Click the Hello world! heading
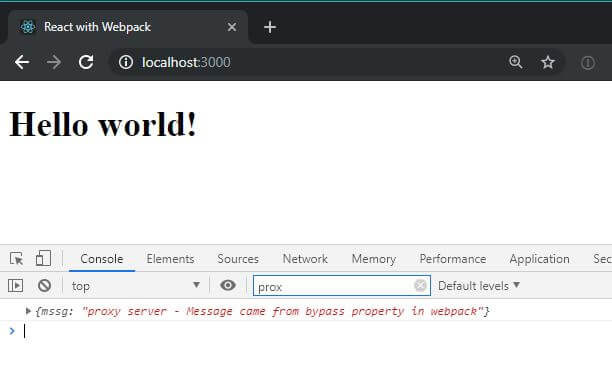The height and width of the screenshot is (390, 612). click(103, 124)
